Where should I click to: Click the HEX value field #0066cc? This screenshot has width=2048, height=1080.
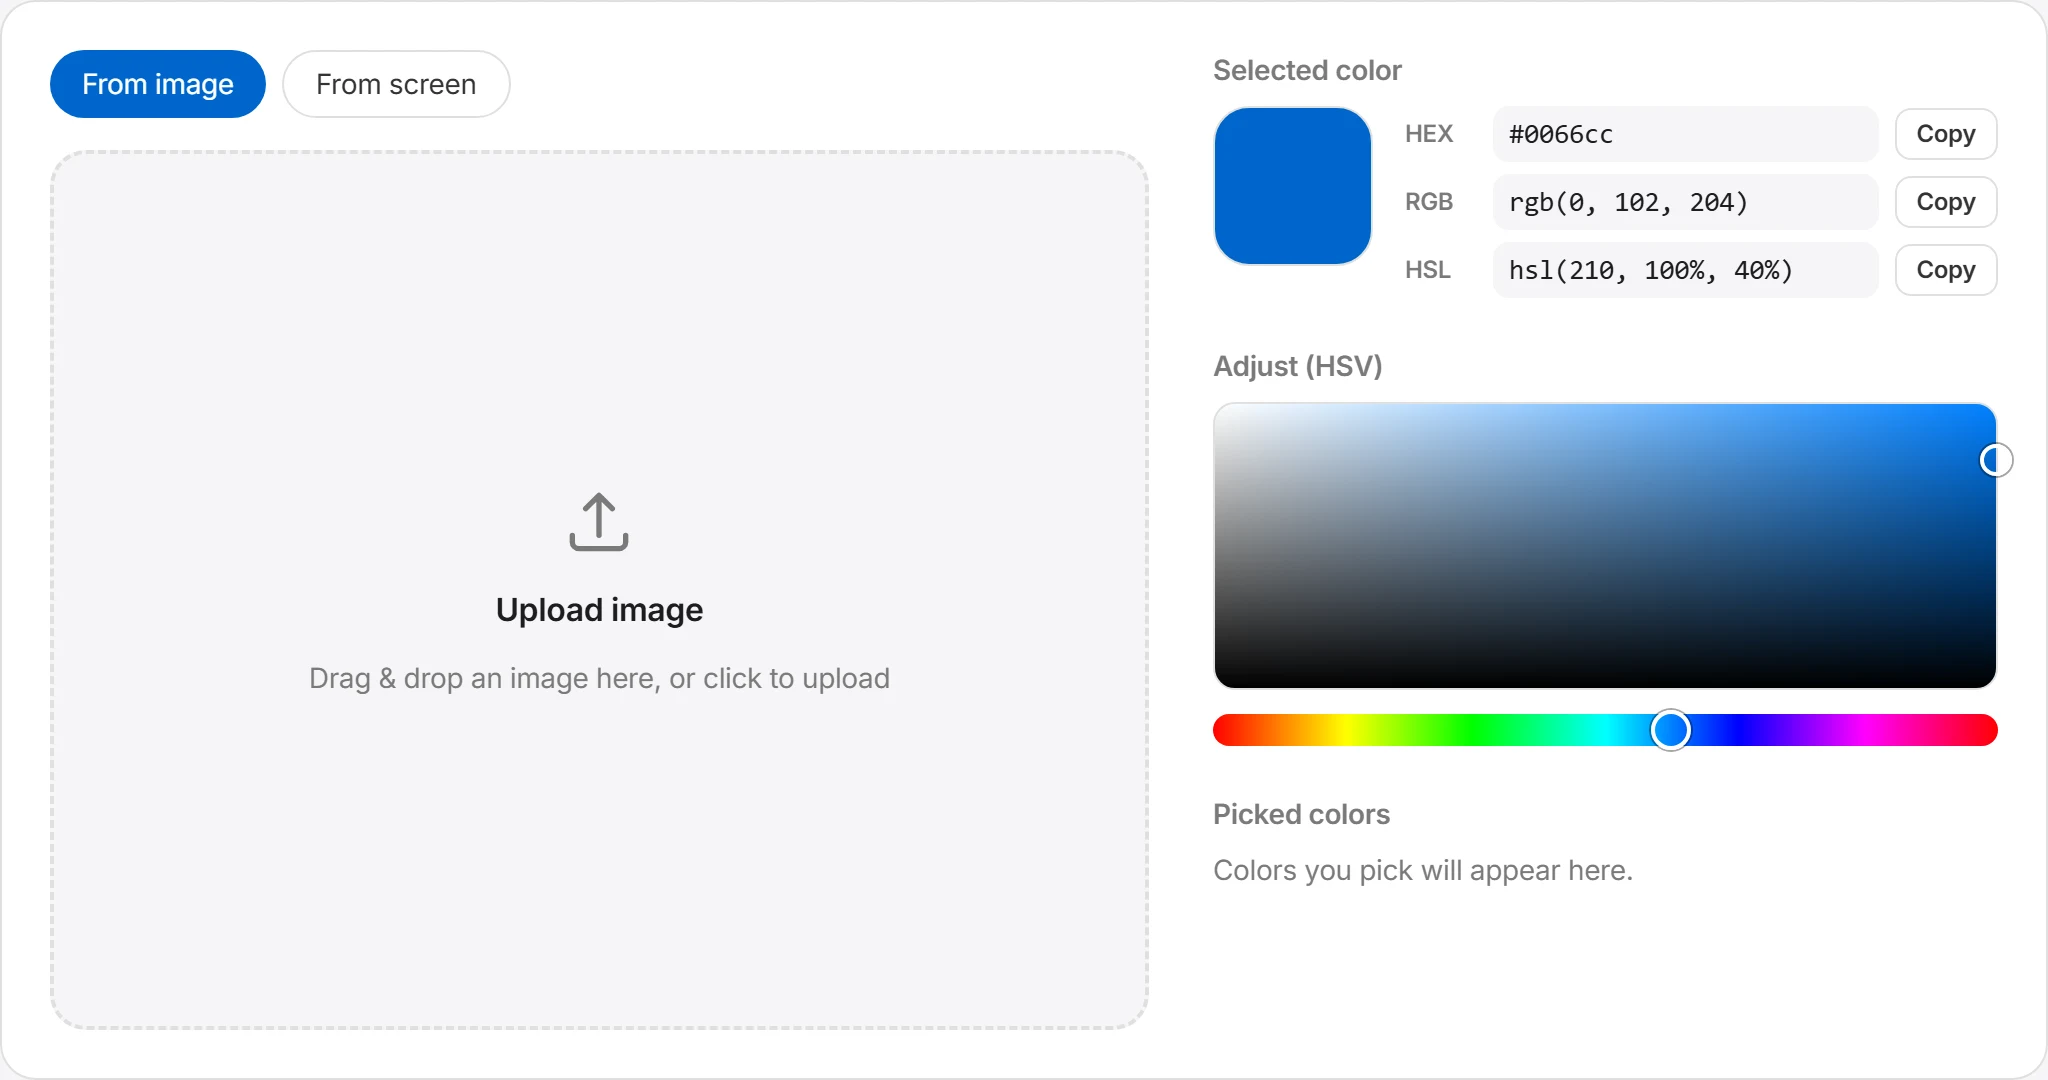click(x=1685, y=134)
